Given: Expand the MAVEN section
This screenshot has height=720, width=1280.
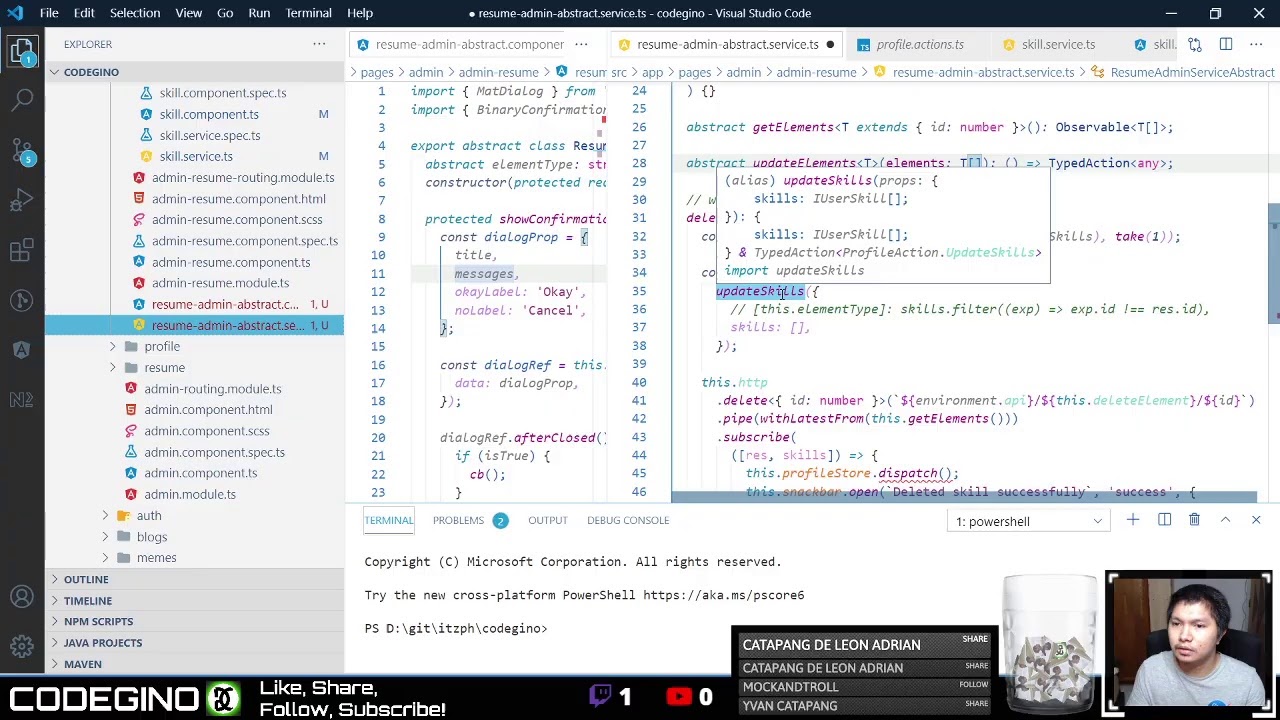Looking at the screenshot, I should coord(194,663).
